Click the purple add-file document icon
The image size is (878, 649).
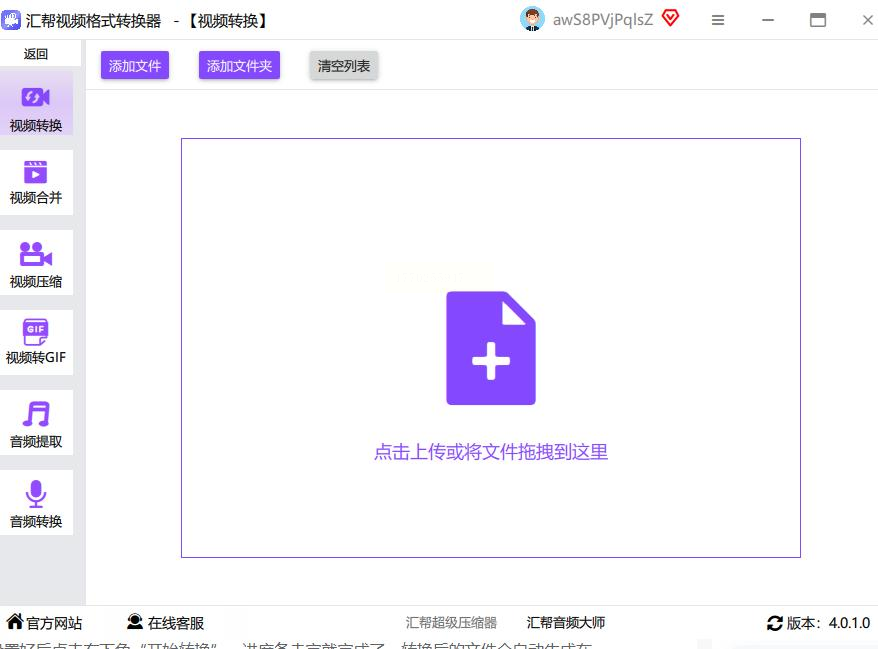click(x=490, y=348)
